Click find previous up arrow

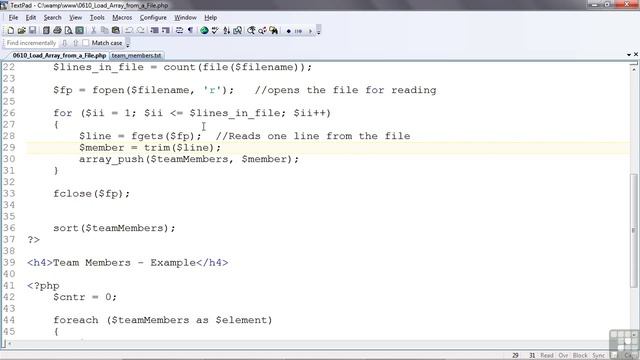point(76,43)
